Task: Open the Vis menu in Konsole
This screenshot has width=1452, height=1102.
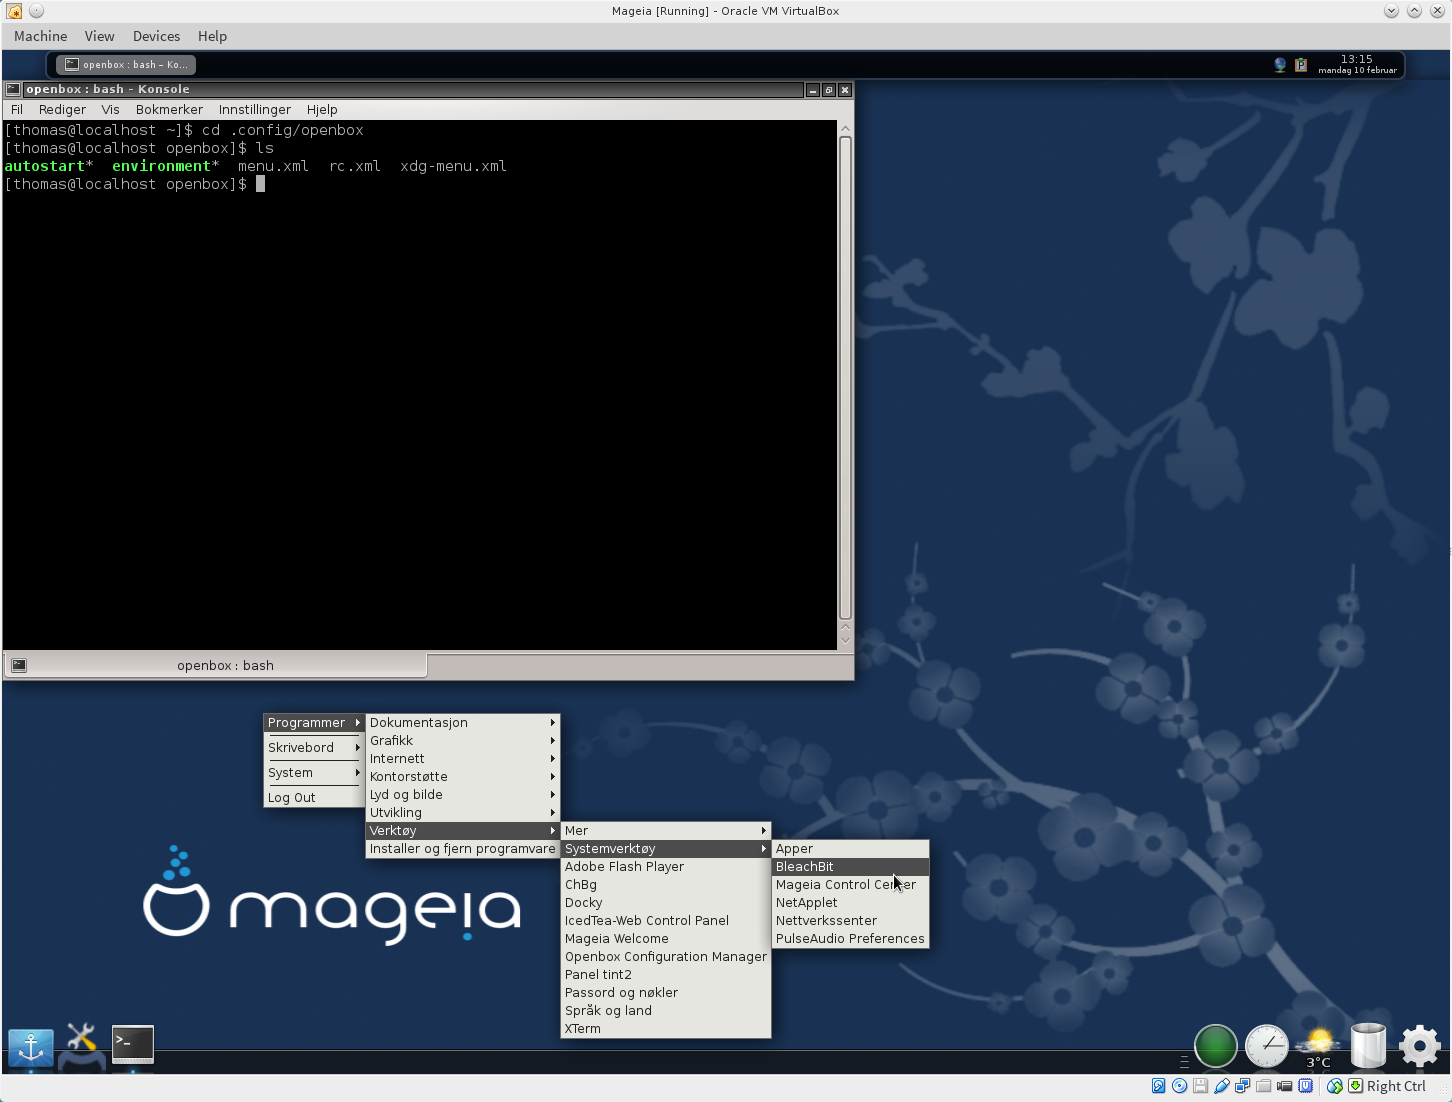Action: click(x=110, y=109)
